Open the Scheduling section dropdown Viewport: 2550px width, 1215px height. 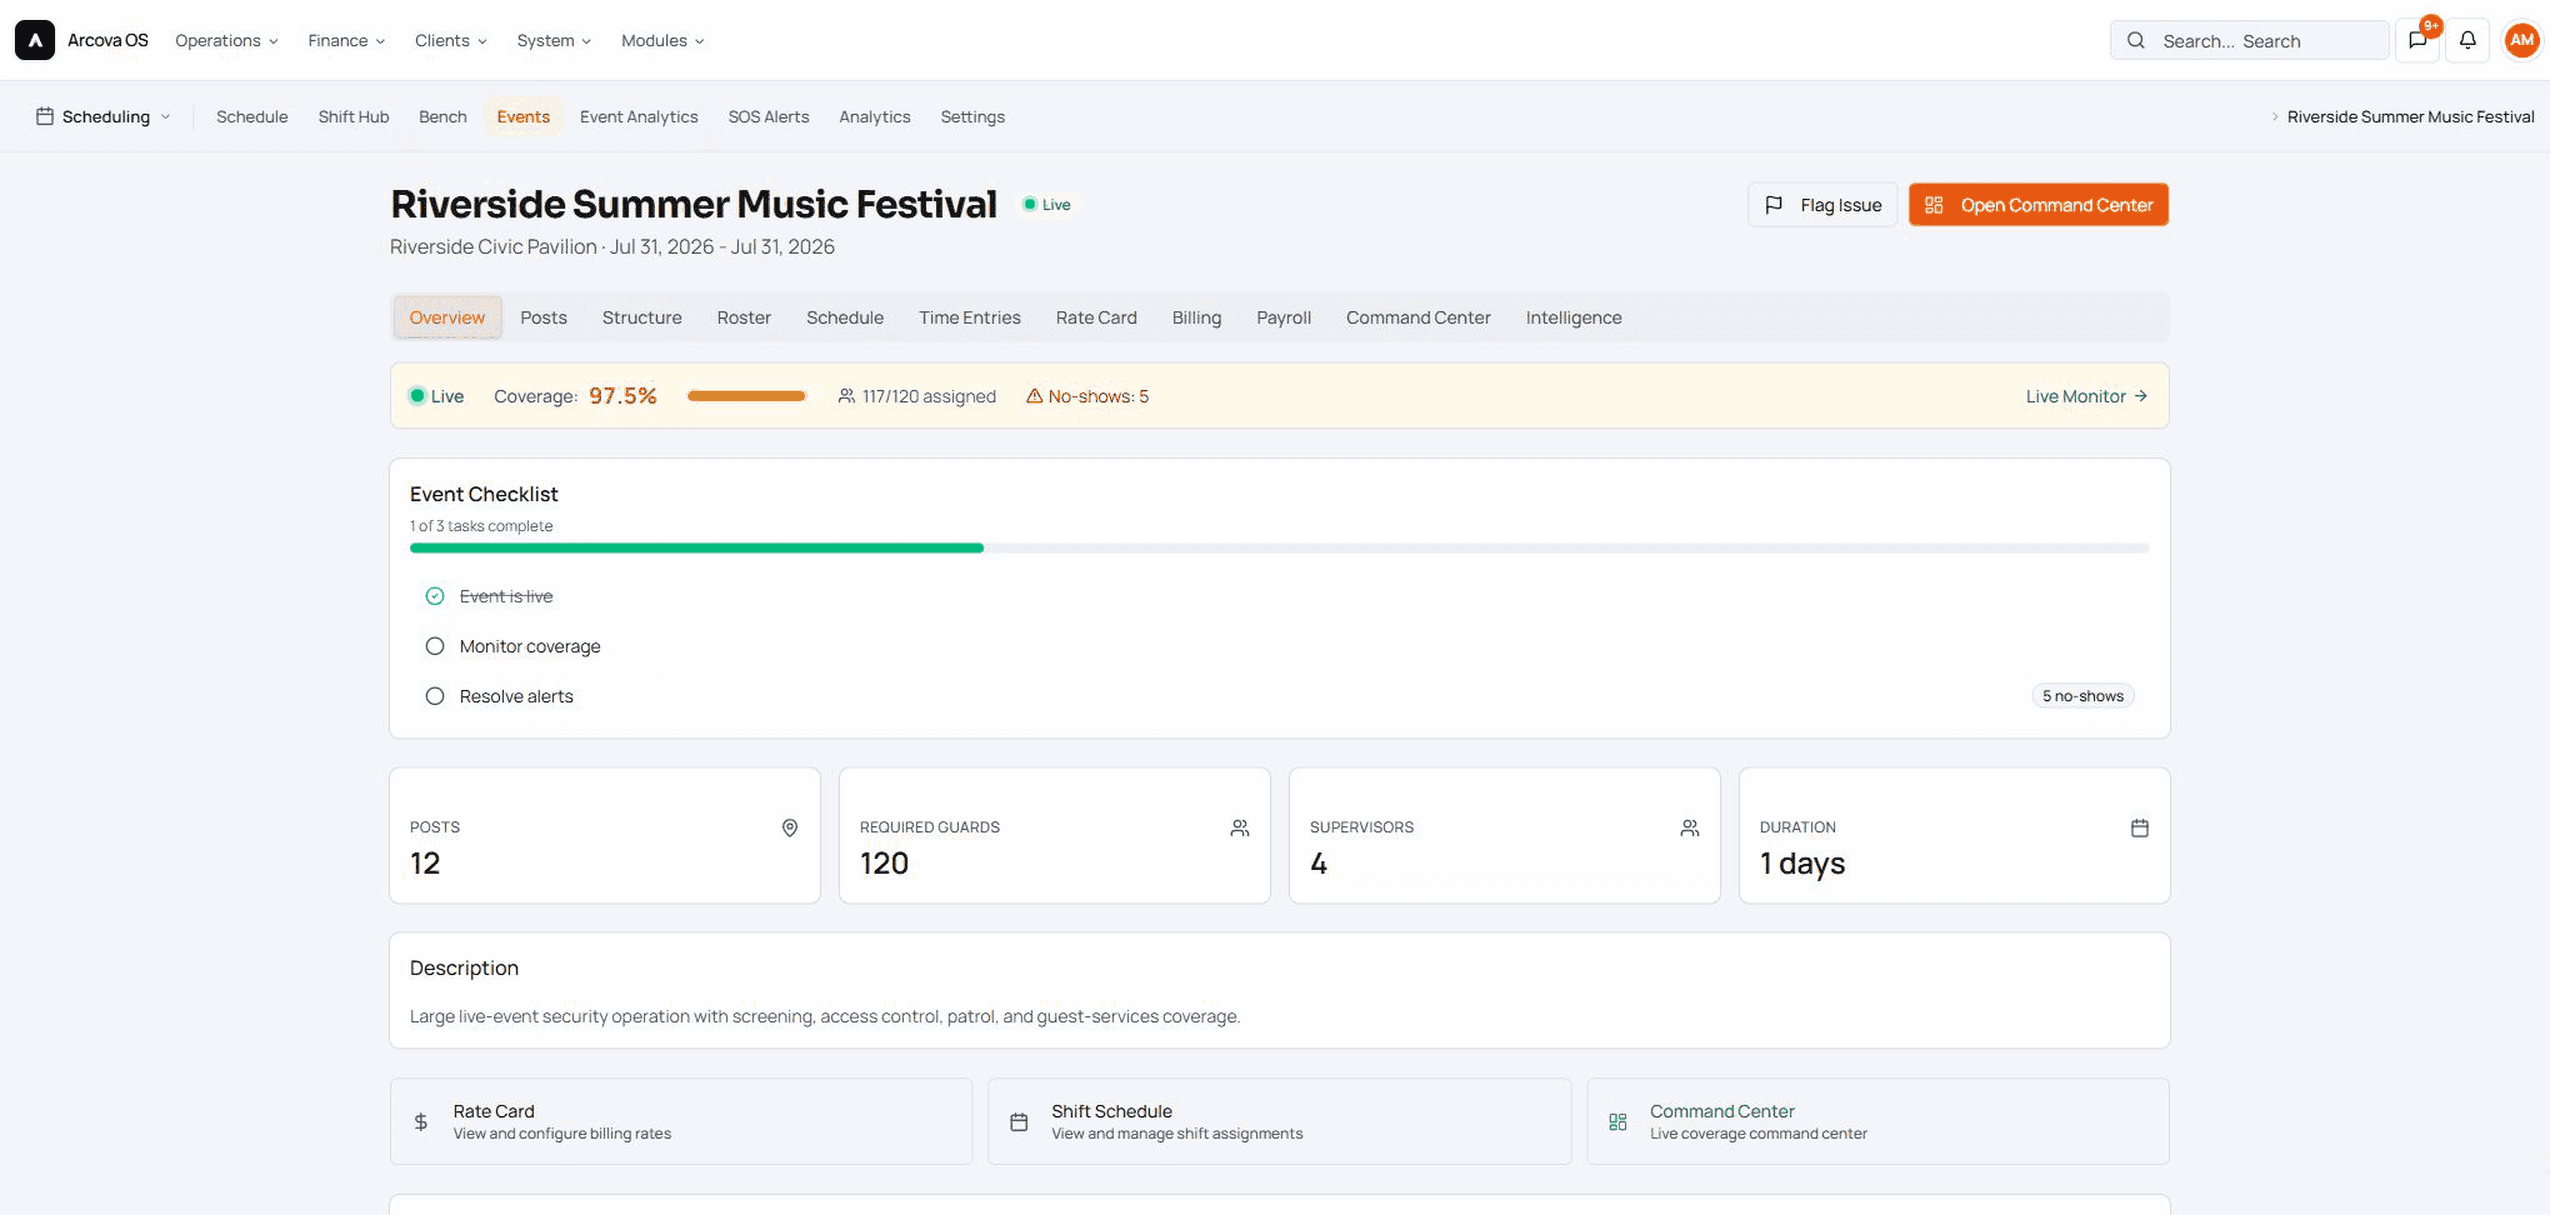tap(103, 116)
